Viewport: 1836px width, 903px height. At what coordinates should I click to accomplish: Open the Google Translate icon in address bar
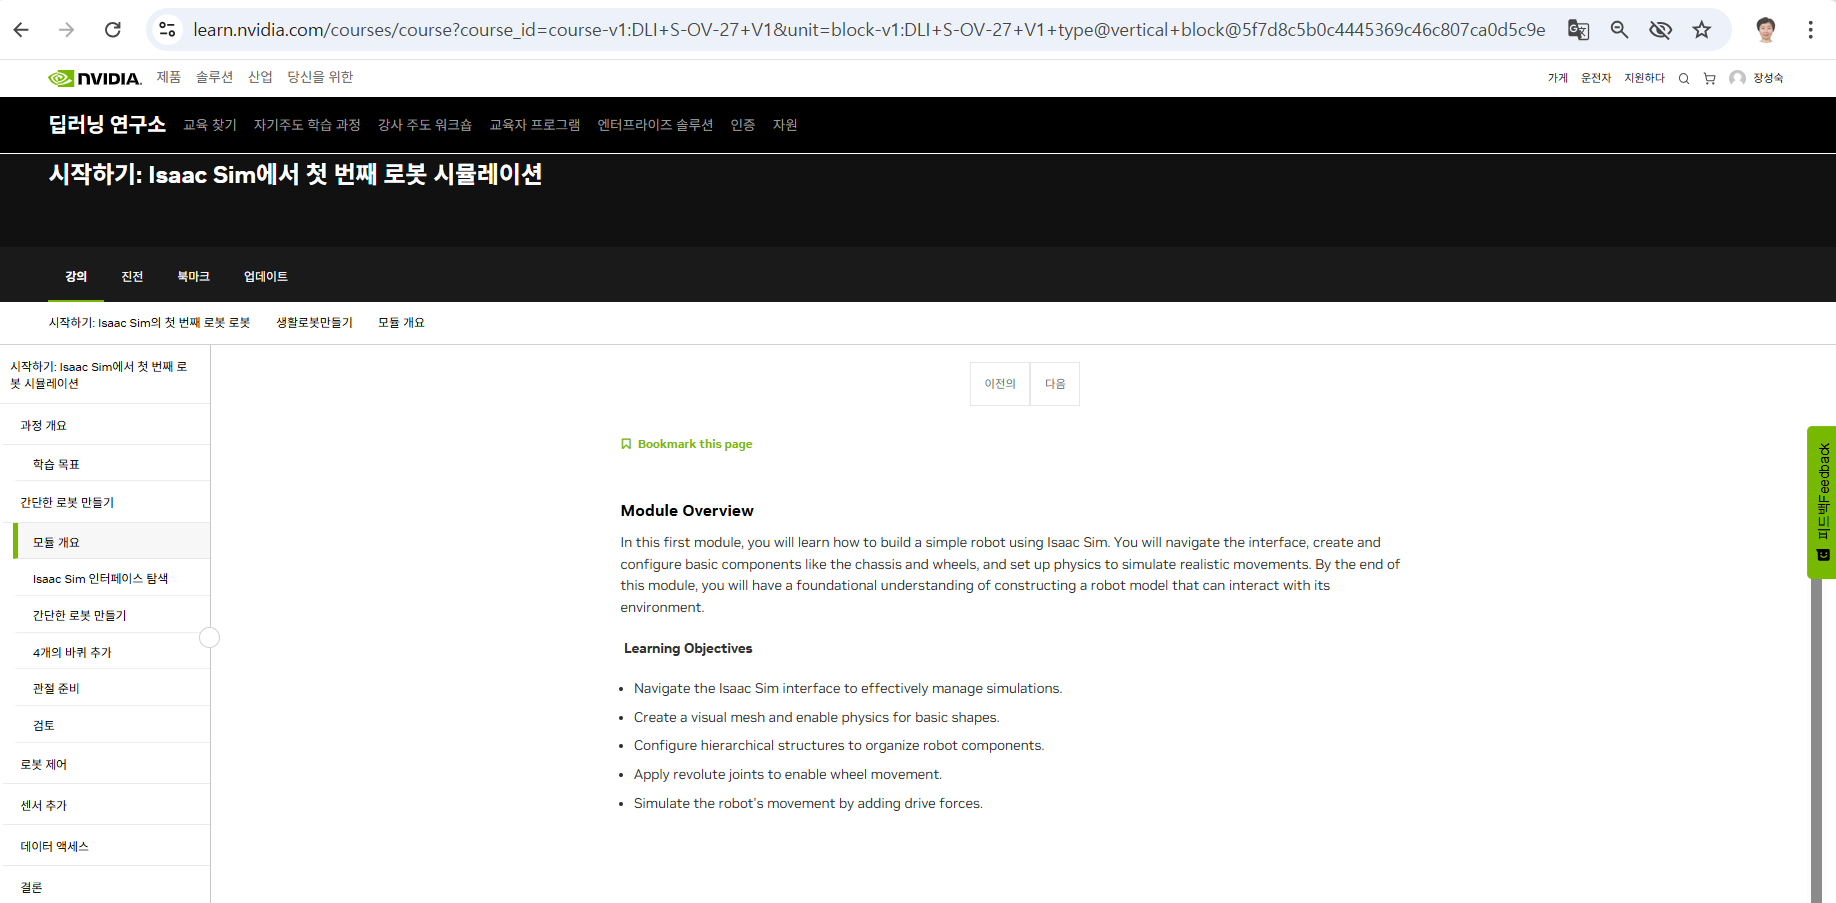point(1578,30)
